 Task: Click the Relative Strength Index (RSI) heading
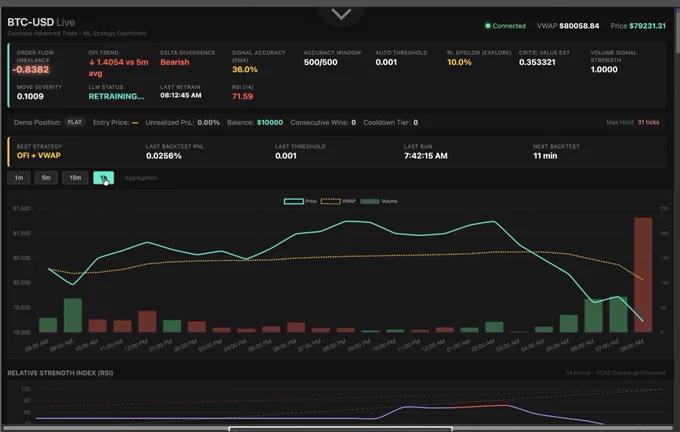pyautogui.click(x=60, y=373)
